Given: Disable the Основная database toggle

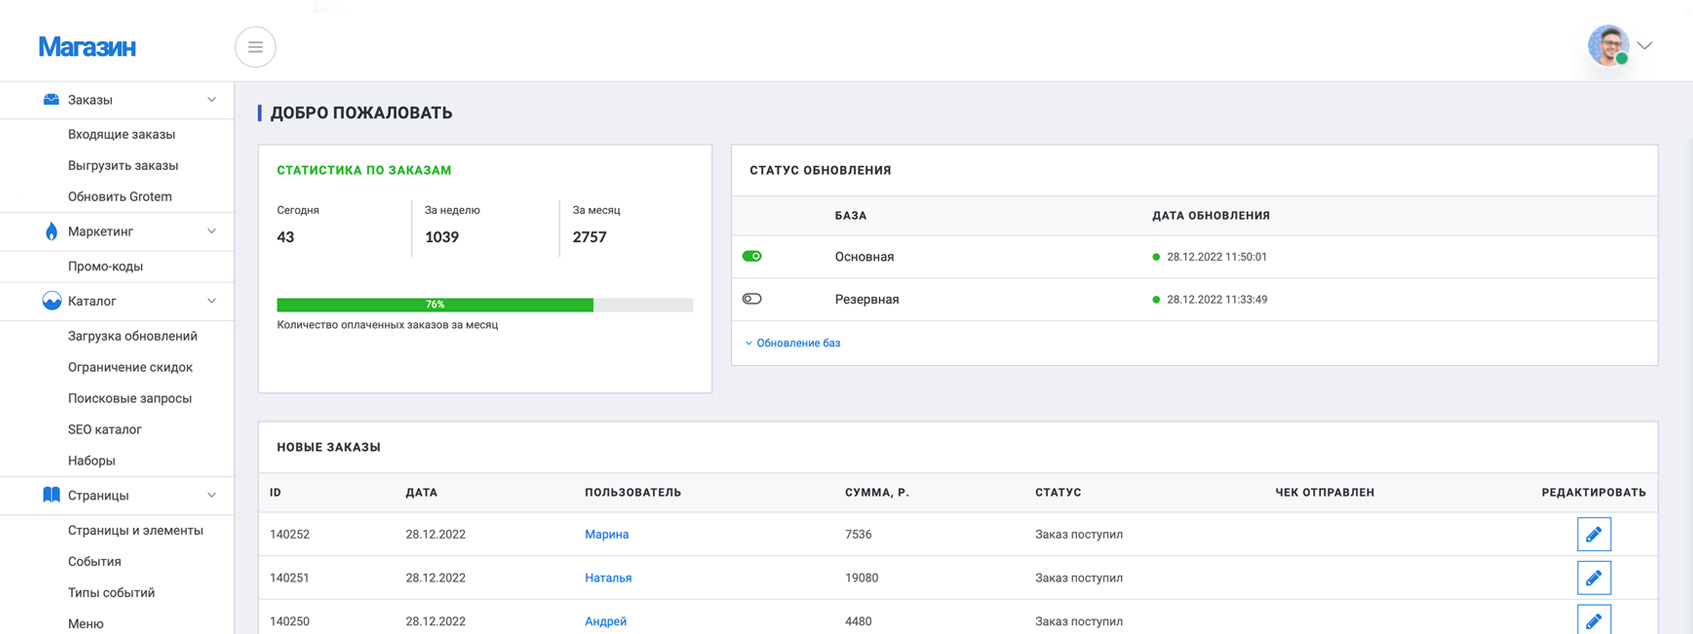Looking at the screenshot, I should tap(752, 256).
